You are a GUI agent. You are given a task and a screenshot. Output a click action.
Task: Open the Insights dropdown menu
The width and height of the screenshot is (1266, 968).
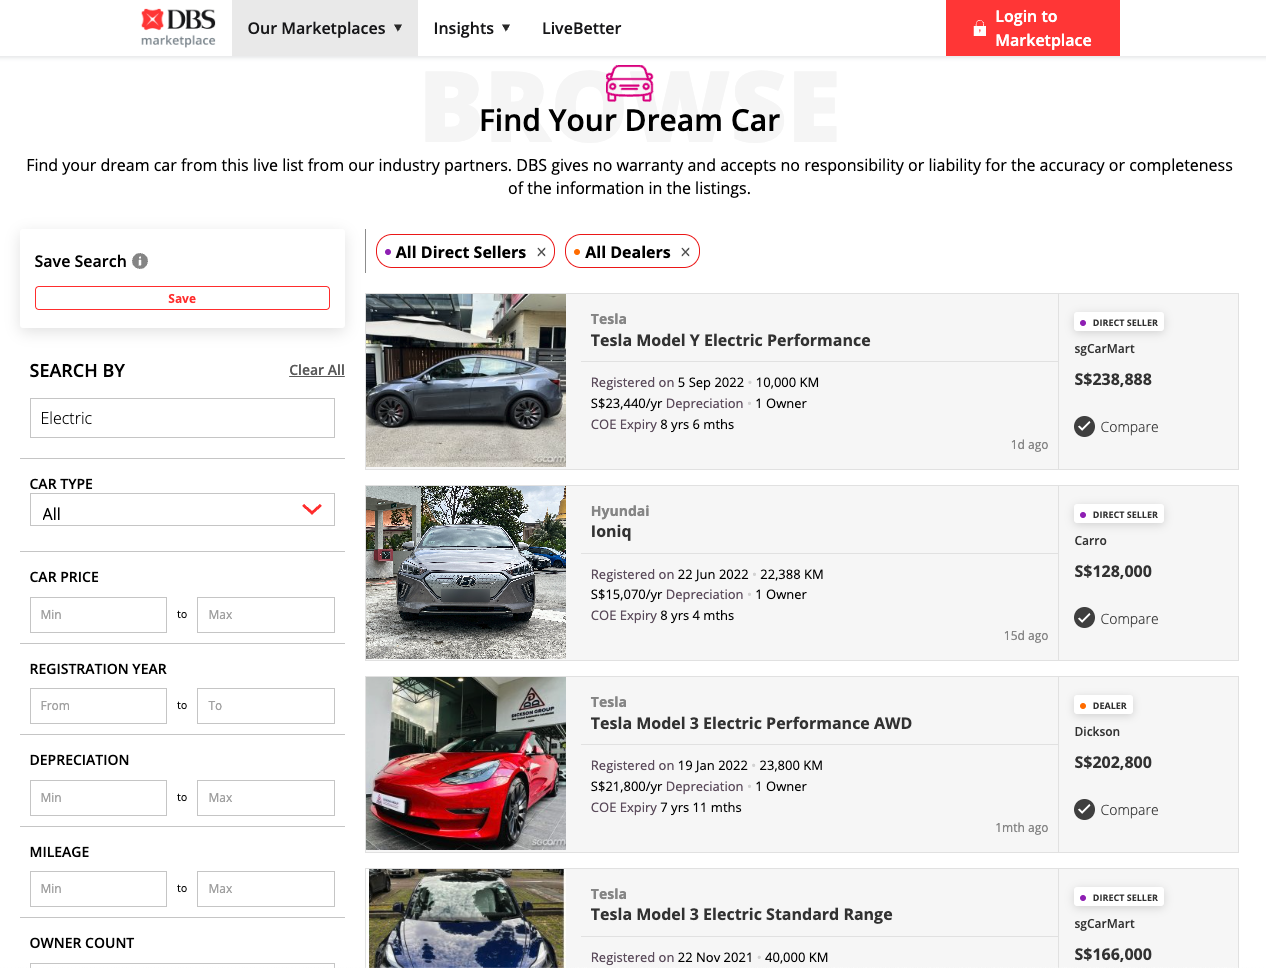(x=472, y=28)
